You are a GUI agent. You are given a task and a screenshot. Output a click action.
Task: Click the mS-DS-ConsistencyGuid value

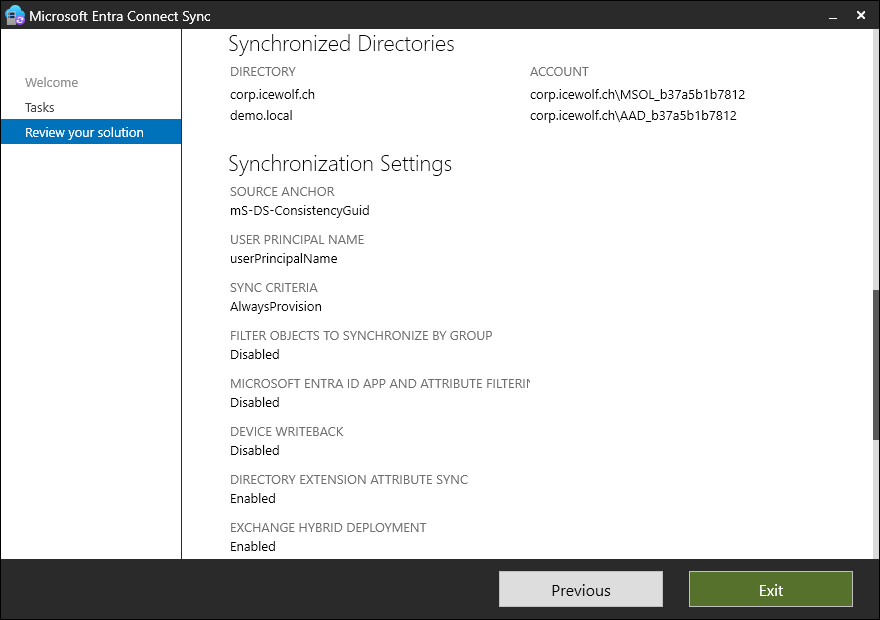coord(300,210)
